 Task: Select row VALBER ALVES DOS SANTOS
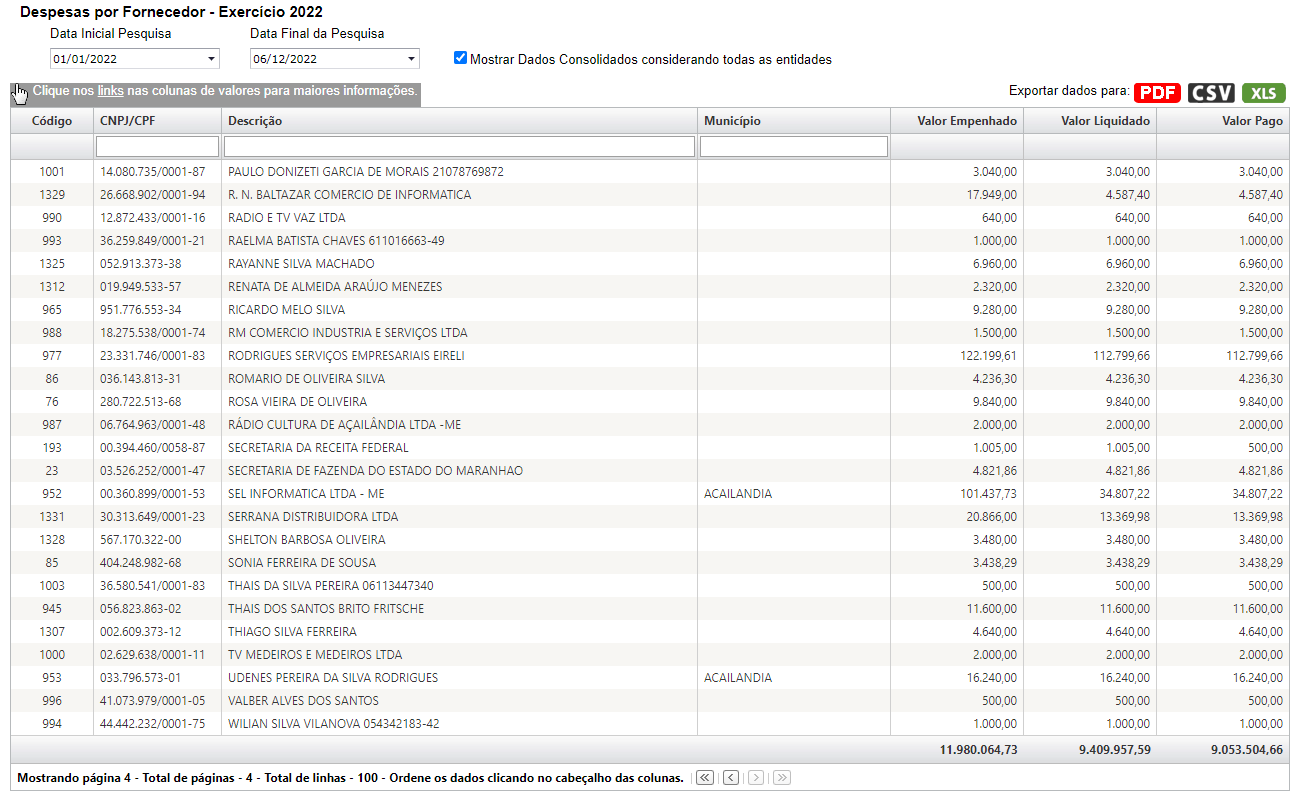650,701
